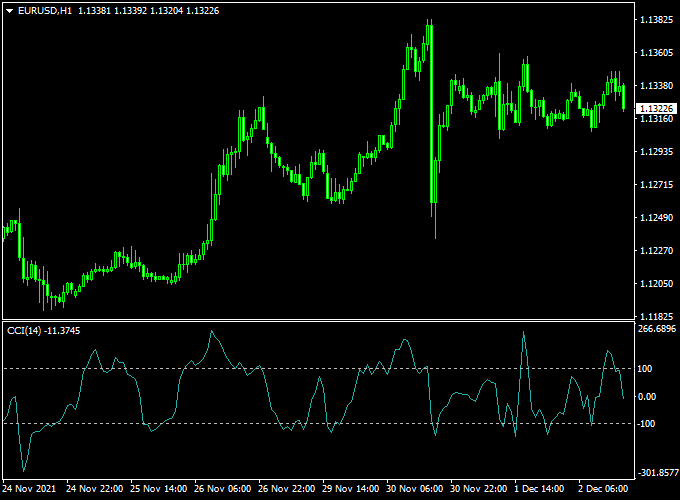Select the CCI 100 level label
This screenshot has width=680, height=500.
point(644,369)
